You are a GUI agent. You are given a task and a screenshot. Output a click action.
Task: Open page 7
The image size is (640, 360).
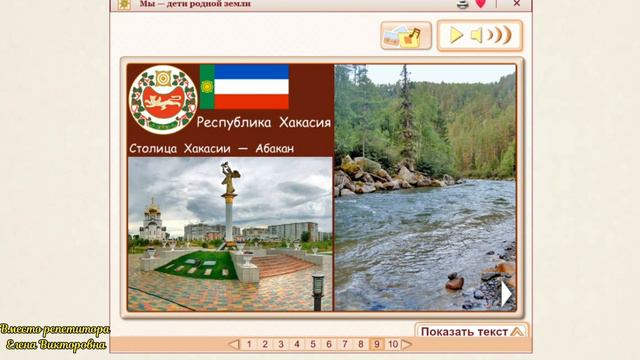click(x=344, y=344)
